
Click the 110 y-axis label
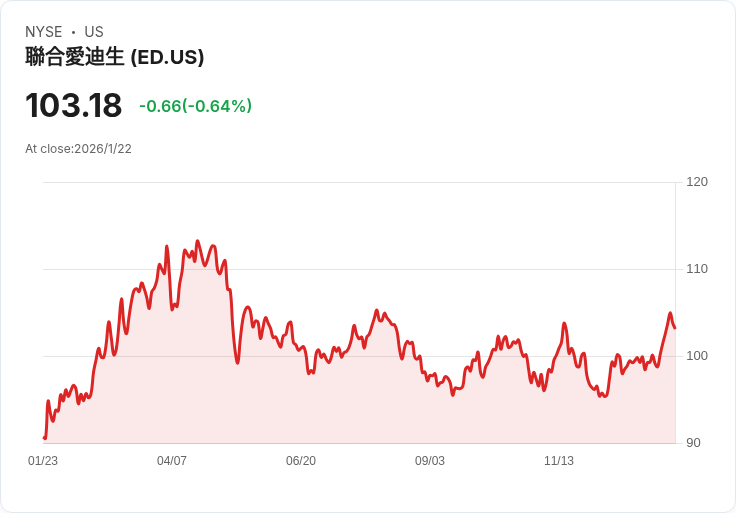click(697, 269)
